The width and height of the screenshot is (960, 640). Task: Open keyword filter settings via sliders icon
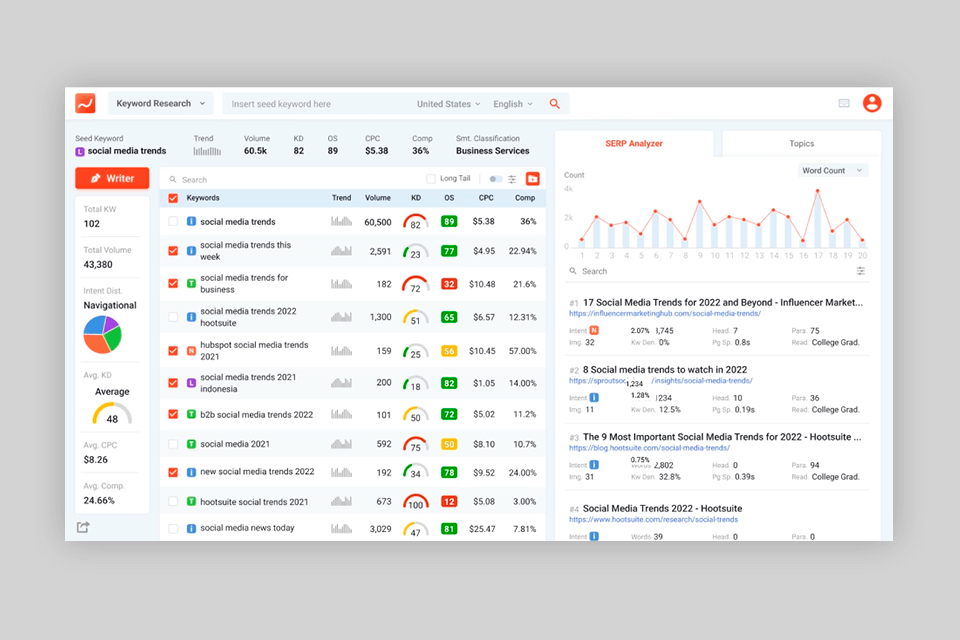coord(514,179)
